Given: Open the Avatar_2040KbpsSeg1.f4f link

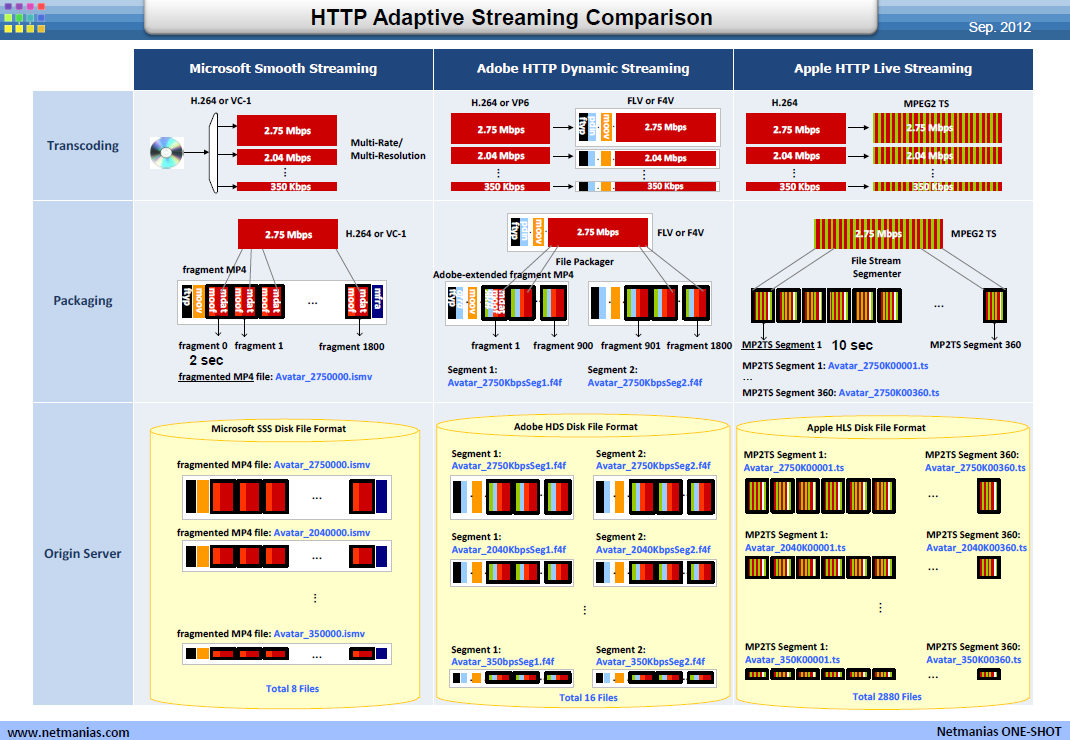Looking at the screenshot, I should tap(509, 550).
